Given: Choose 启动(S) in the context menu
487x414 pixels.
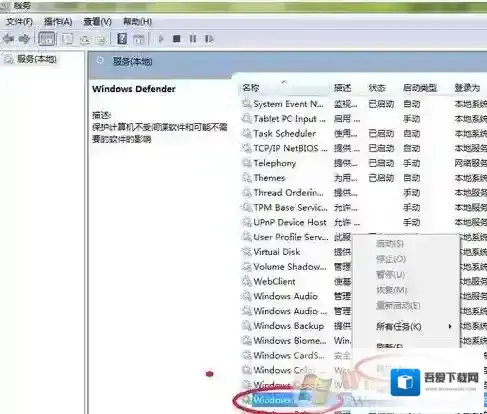Looking at the screenshot, I should coord(389,244).
